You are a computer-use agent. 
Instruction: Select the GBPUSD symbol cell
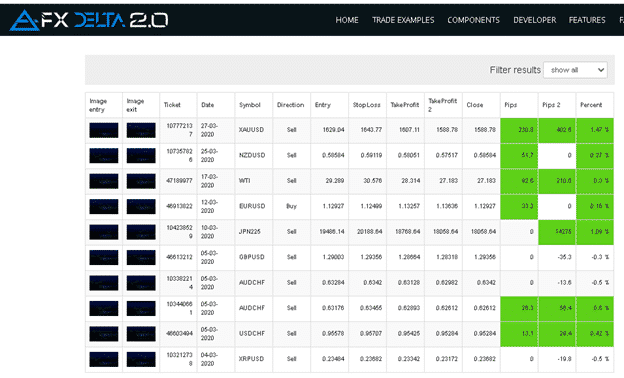pyautogui.click(x=254, y=257)
